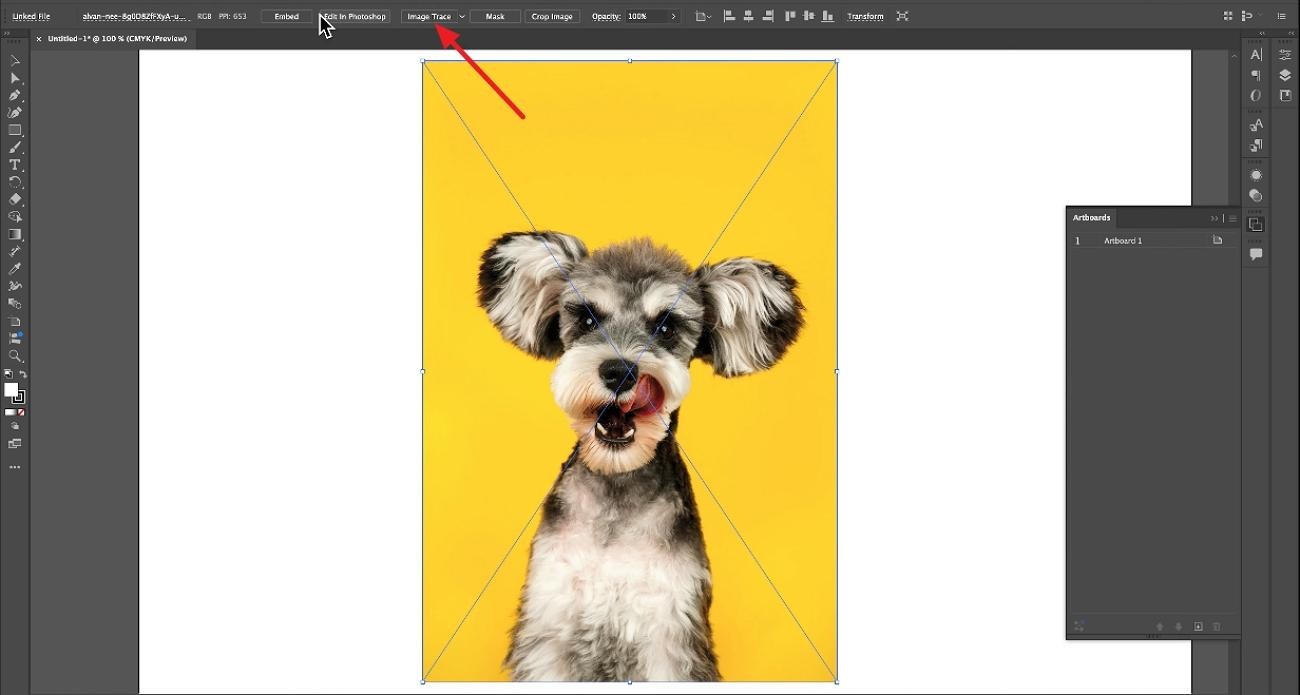Select the Curvature tool
The image size is (1300, 695).
[14, 113]
